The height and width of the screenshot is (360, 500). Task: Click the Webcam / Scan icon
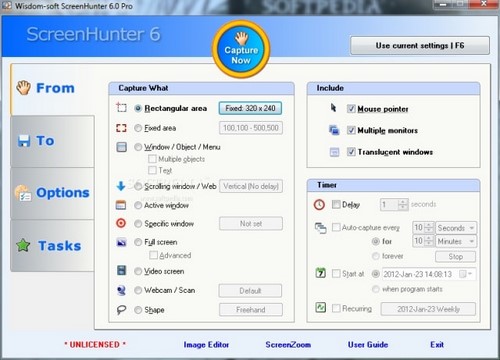point(121,290)
